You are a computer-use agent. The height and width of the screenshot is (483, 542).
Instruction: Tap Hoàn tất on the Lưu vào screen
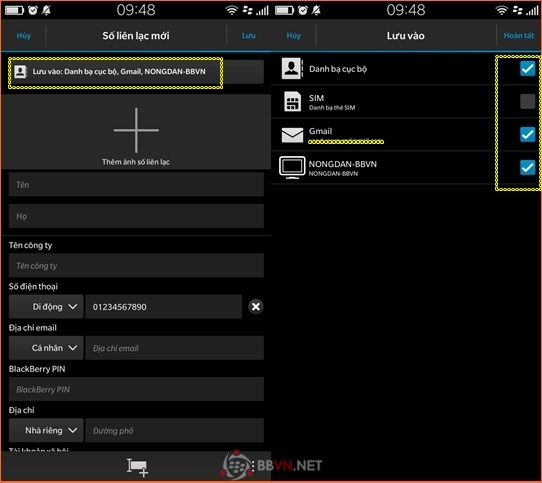518,36
